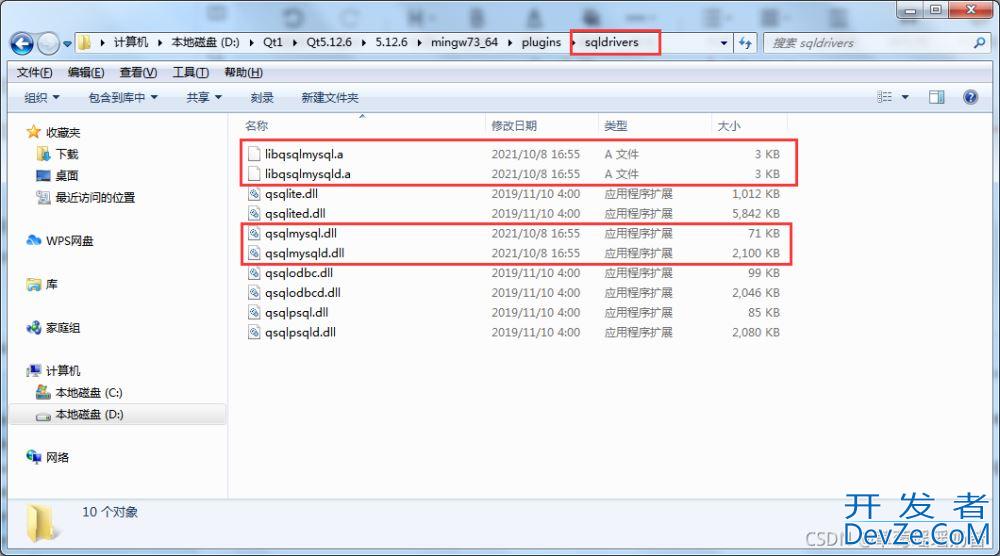Click the Back navigation arrow button

coord(22,43)
